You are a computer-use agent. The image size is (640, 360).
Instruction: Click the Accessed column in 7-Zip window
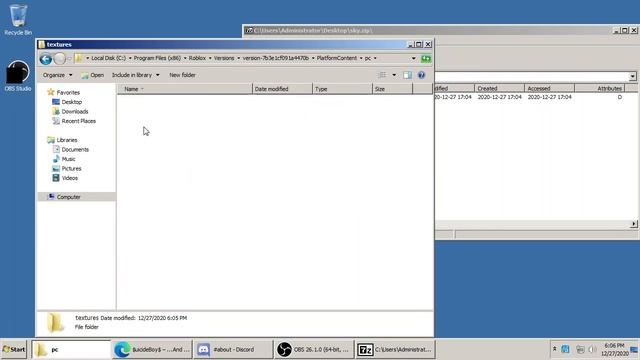[549, 88]
